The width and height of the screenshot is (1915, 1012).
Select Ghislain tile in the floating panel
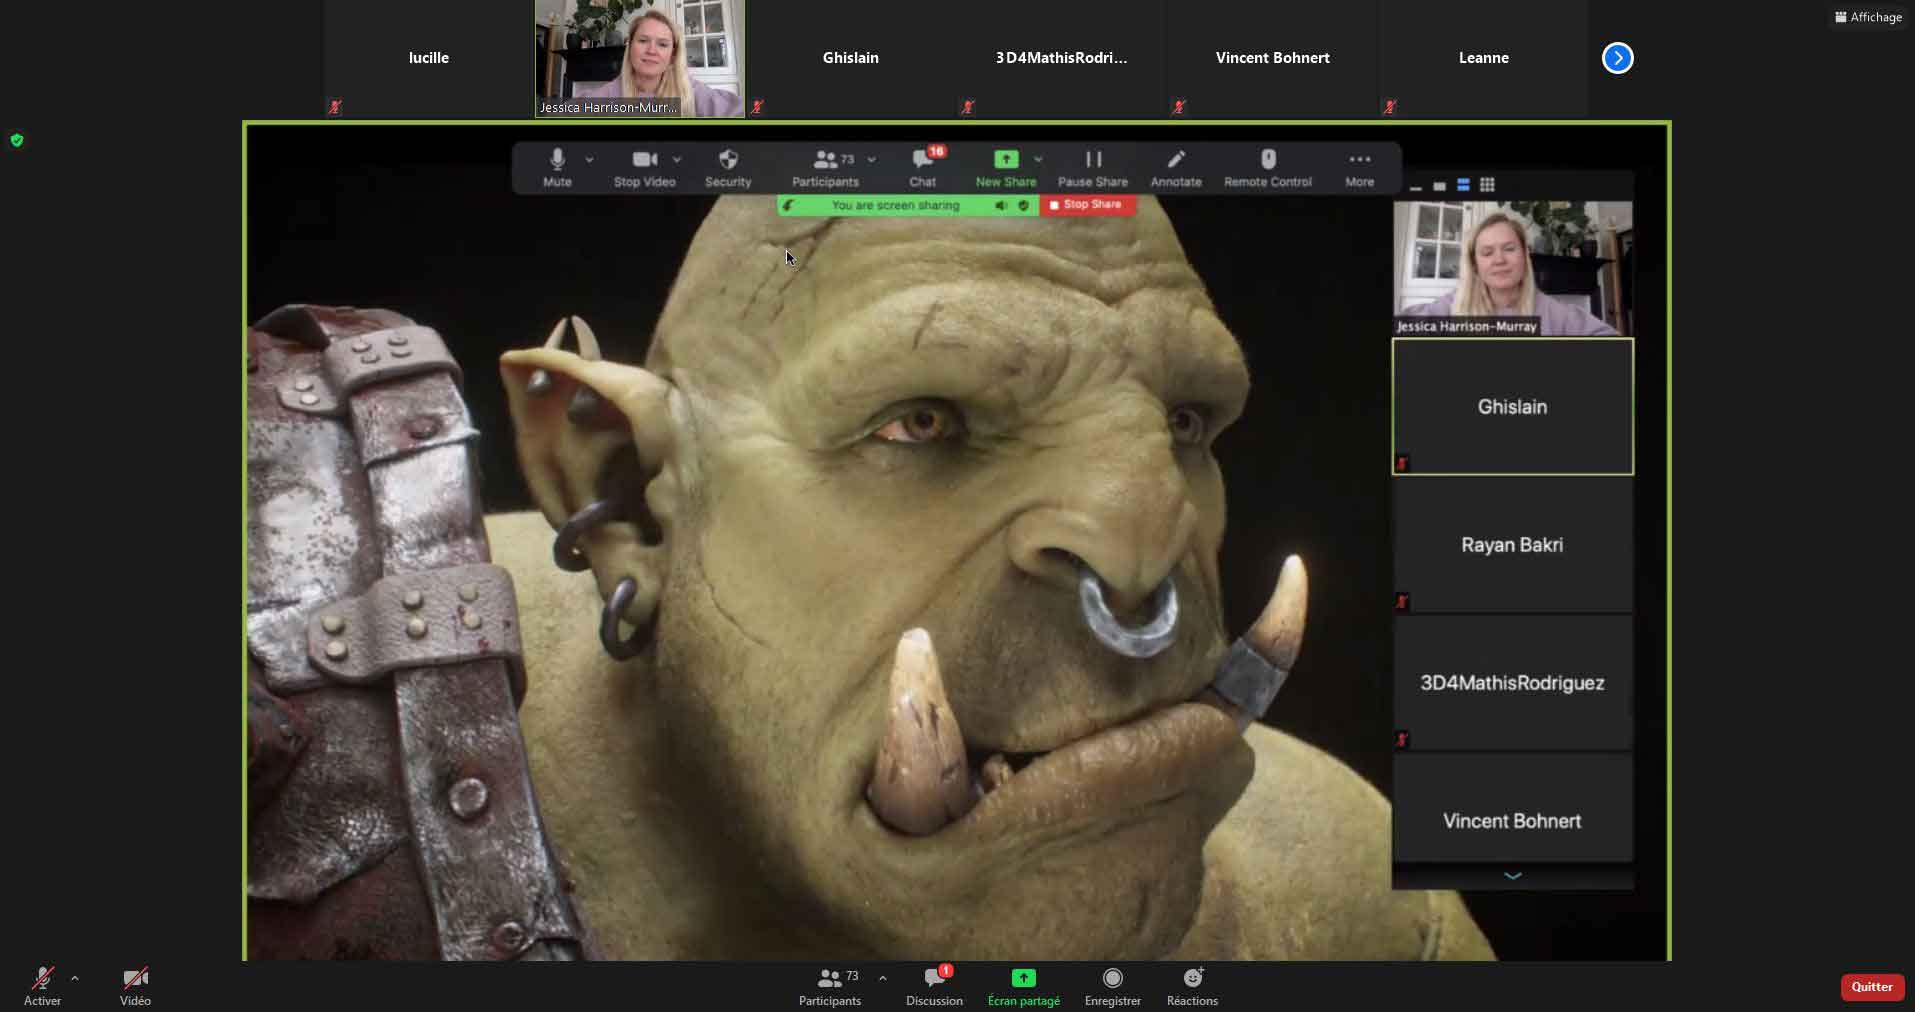[x=1513, y=407]
